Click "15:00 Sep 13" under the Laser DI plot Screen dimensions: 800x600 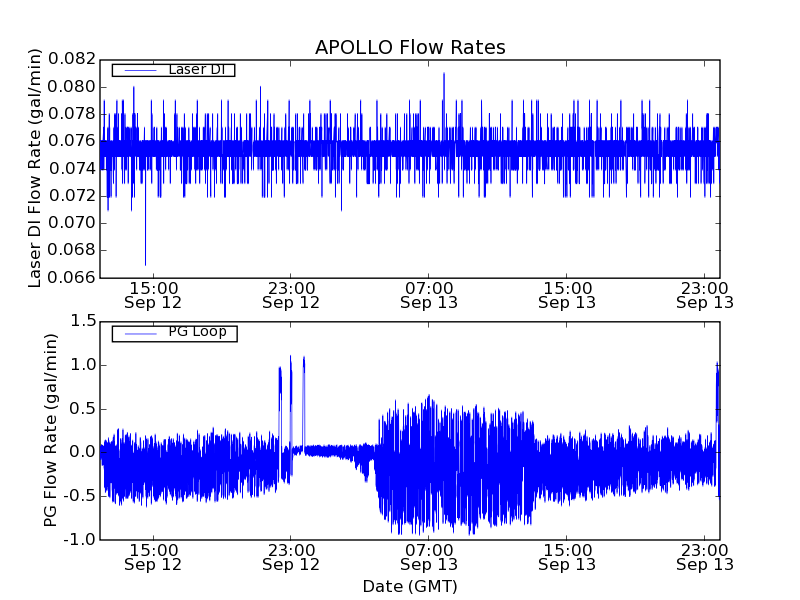tap(567, 295)
